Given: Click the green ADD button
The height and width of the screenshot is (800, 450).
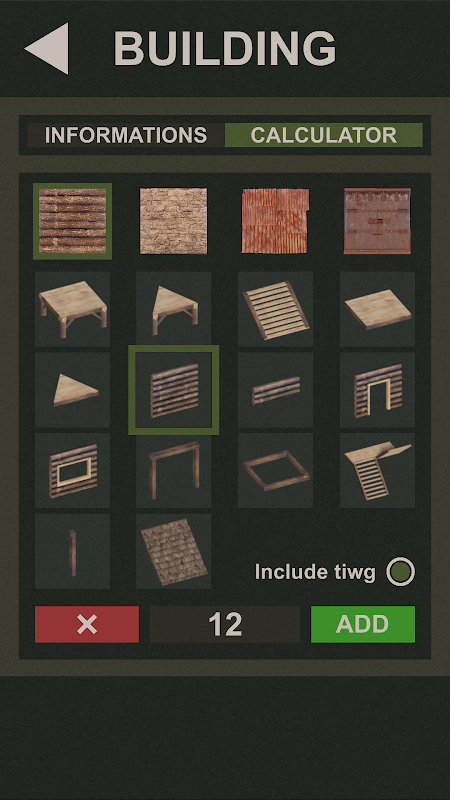Looking at the screenshot, I should pyautogui.click(x=363, y=624).
